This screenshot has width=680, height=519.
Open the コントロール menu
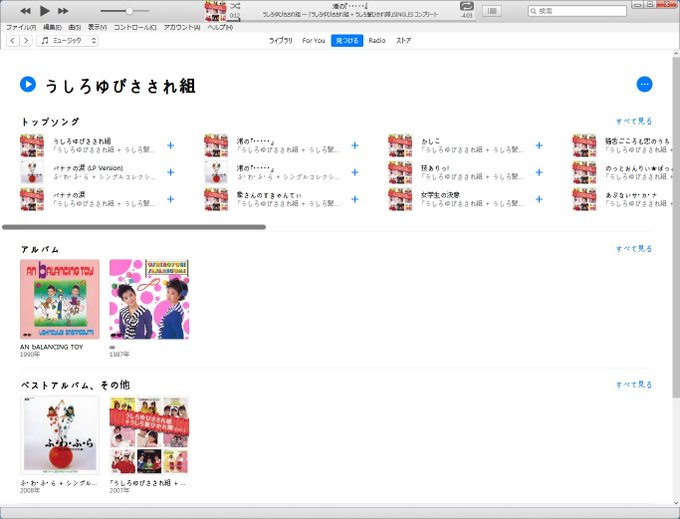[135, 27]
